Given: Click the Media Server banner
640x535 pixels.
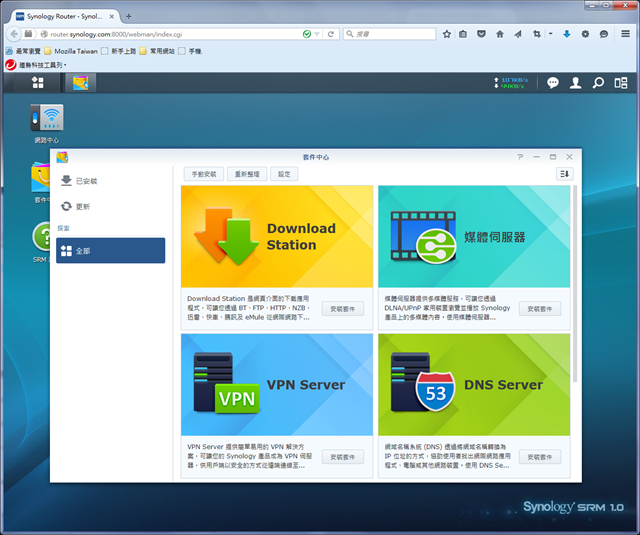Looking at the screenshot, I should [x=474, y=236].
